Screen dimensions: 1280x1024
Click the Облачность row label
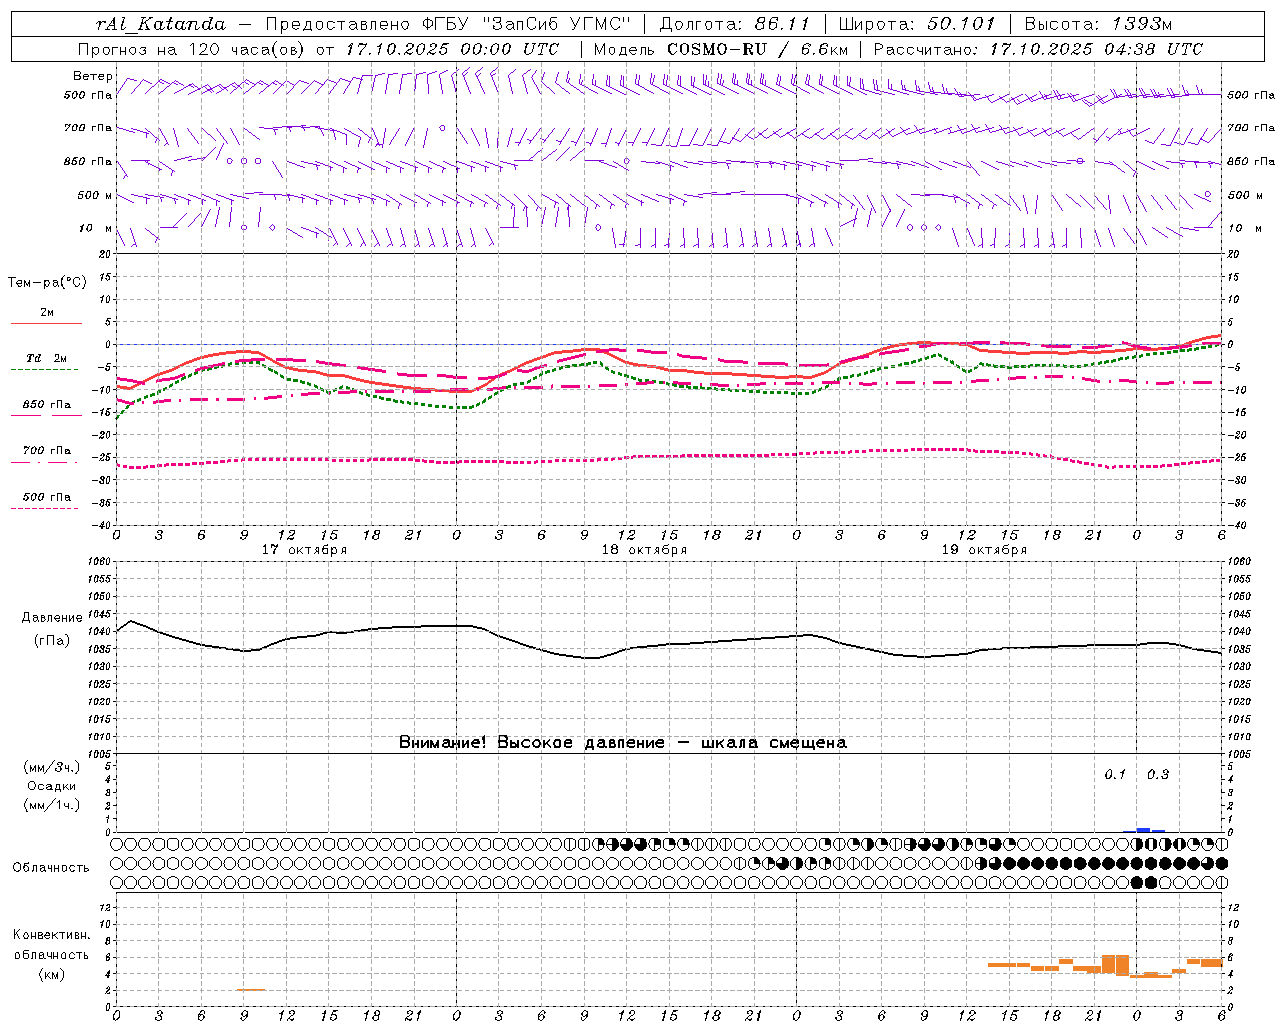[x=51, y=868]
